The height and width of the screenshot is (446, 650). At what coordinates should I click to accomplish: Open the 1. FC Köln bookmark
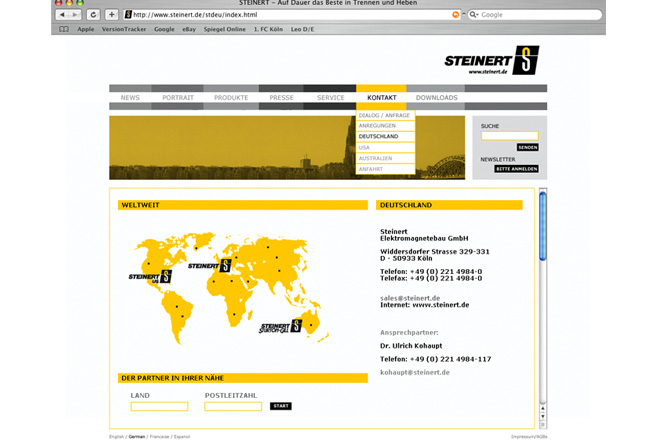(x=268, y=29)
